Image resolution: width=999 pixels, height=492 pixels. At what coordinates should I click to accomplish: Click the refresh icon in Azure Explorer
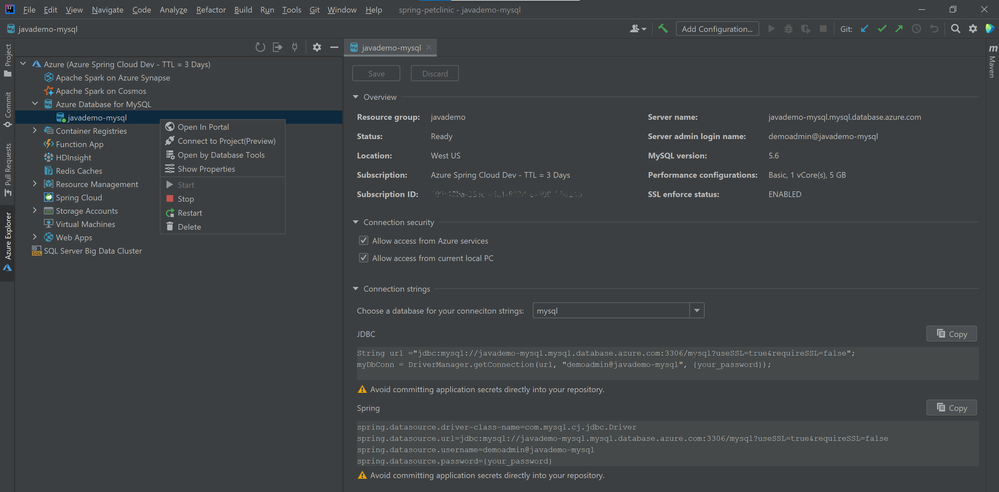260,47
